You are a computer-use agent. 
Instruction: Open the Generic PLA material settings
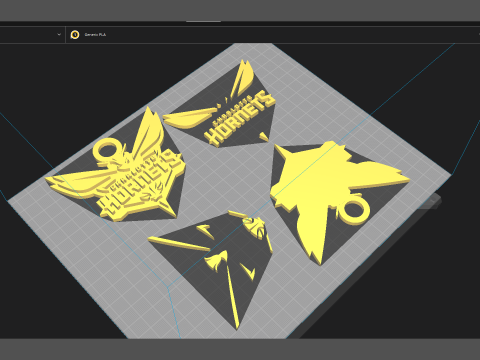click(95, 34)
